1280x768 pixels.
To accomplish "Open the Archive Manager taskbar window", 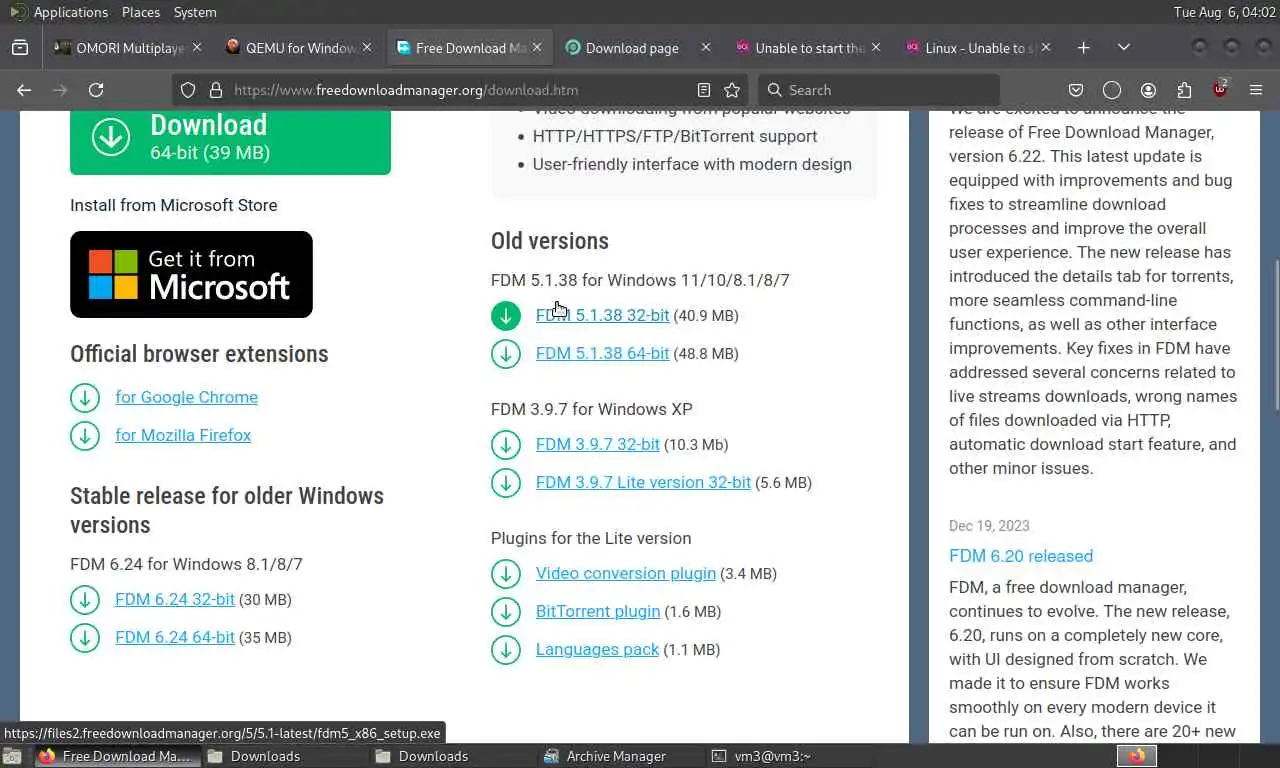I will 618,756.
